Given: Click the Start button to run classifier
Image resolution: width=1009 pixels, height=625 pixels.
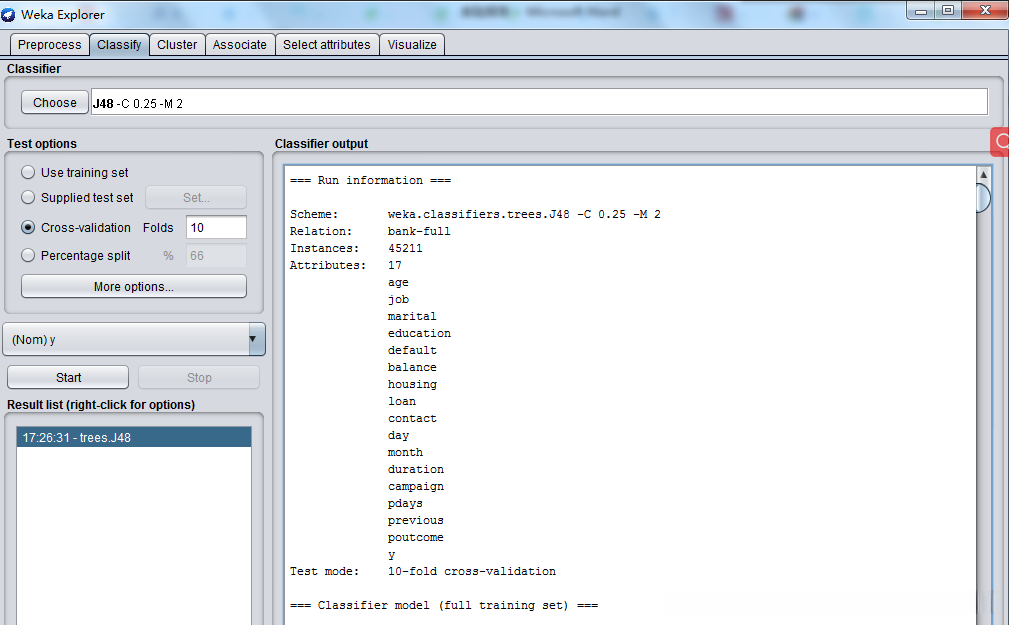Looking at the screenshot, I should click(68, 378).
